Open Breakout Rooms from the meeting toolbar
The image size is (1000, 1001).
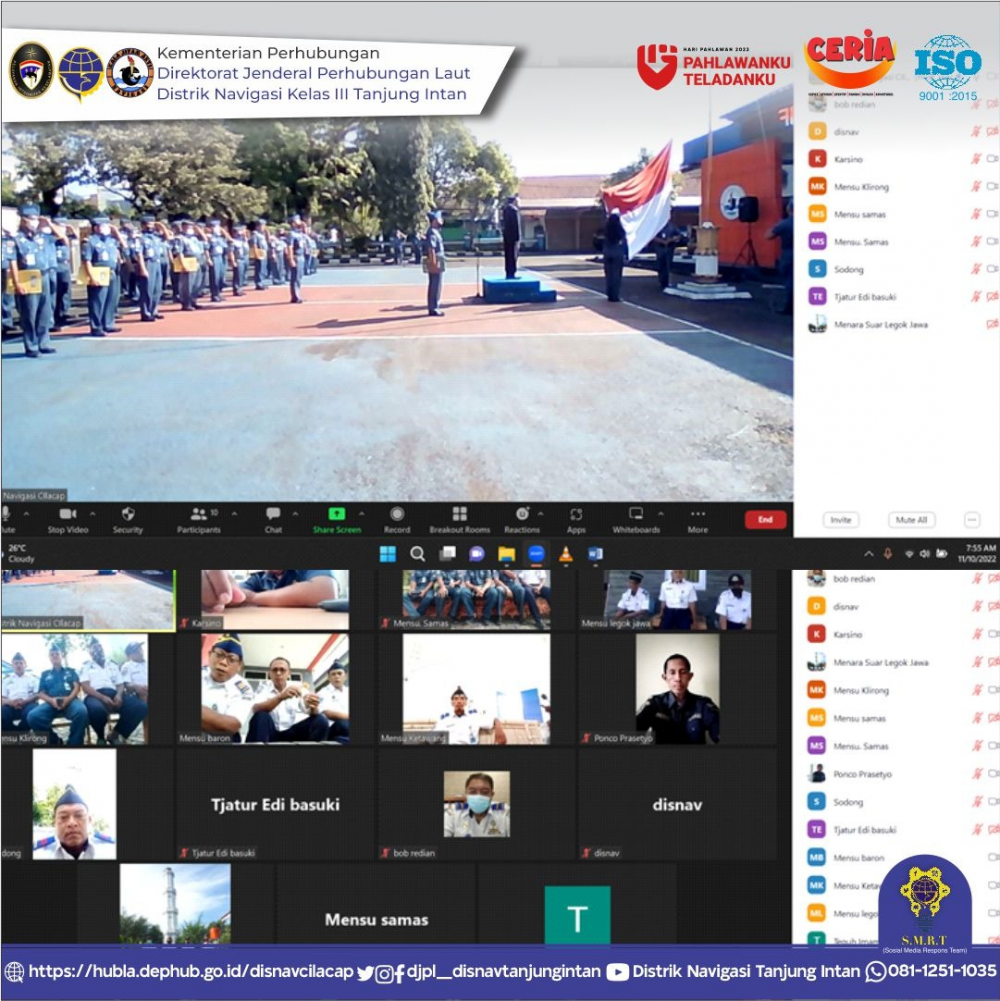point(460,520)
